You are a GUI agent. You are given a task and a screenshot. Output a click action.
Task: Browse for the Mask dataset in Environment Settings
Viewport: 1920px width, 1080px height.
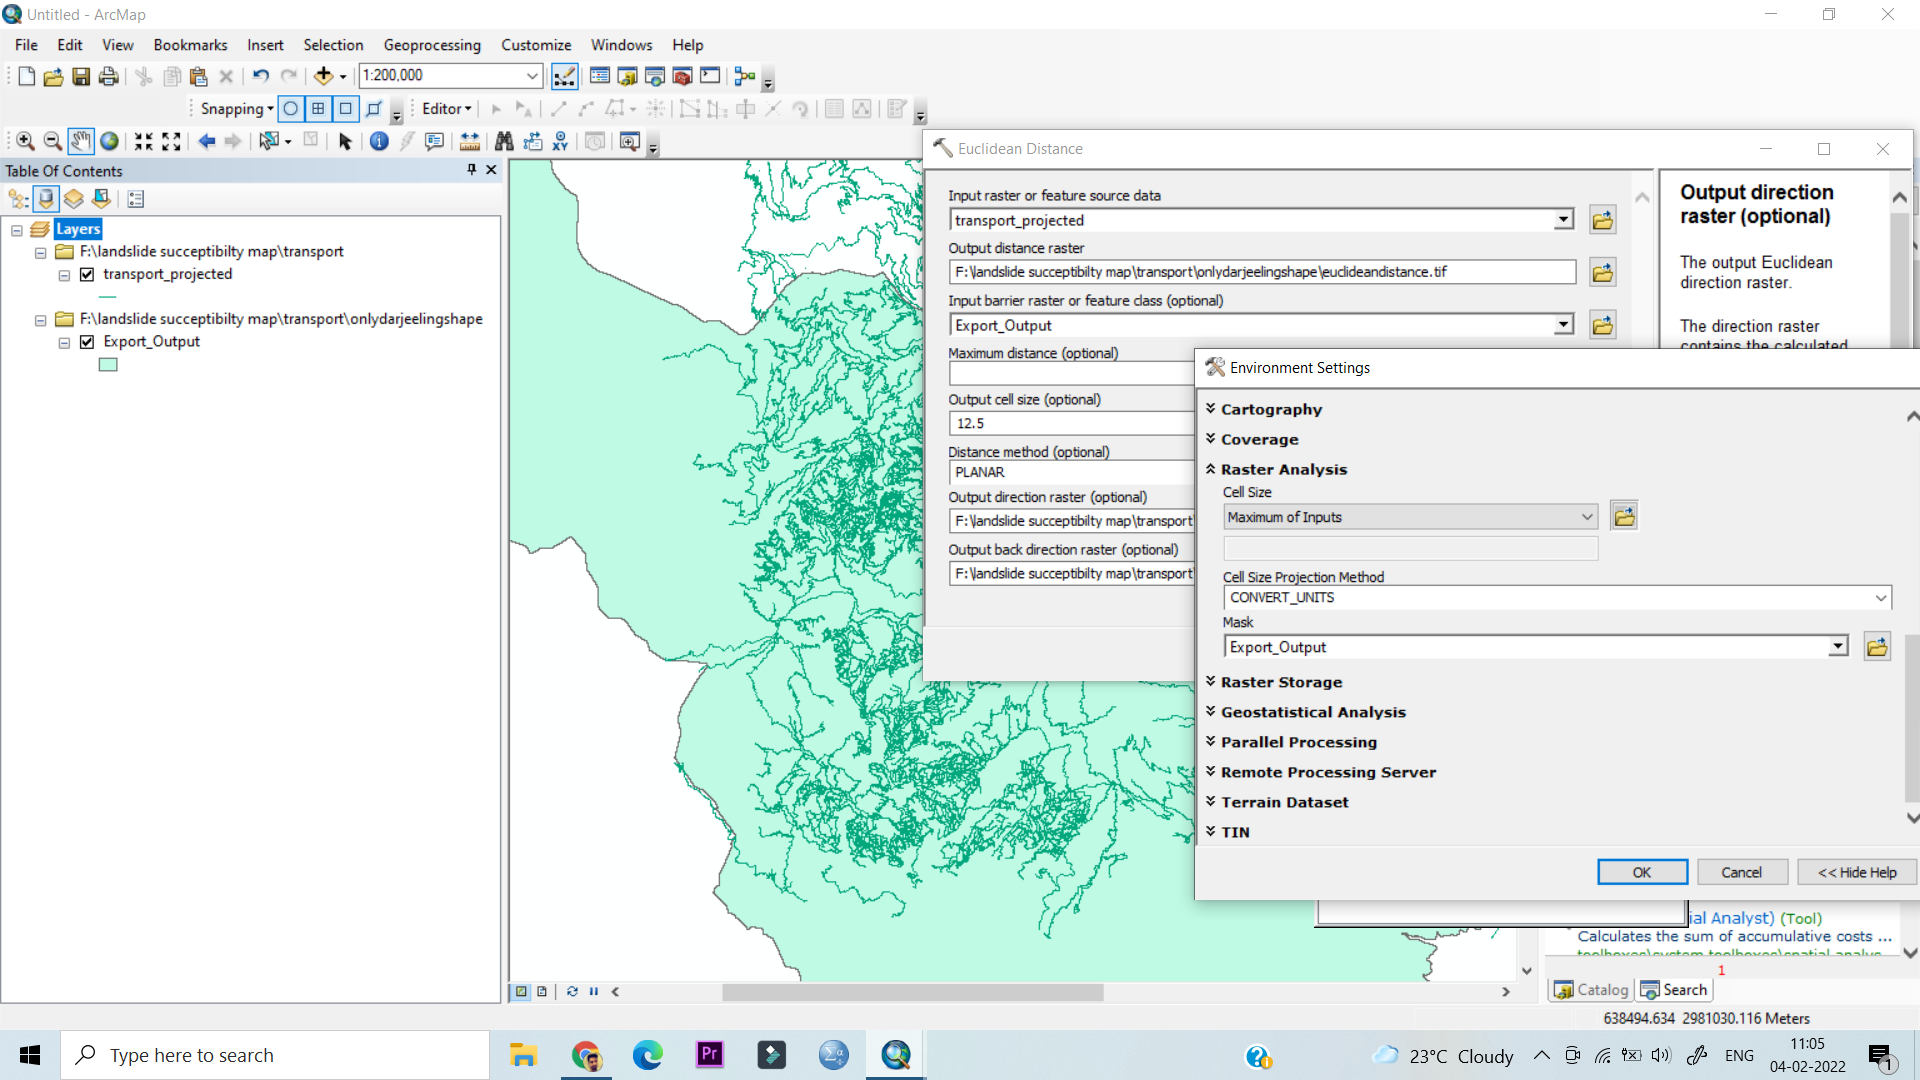click(1877, 646)
